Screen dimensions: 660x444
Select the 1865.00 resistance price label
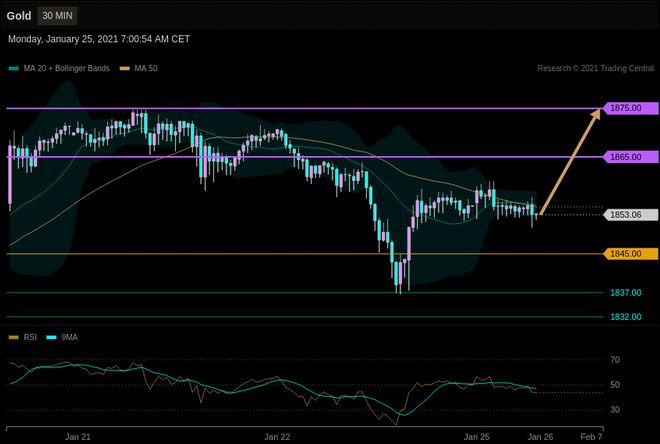pyautogui.click(x=631, y=157)
